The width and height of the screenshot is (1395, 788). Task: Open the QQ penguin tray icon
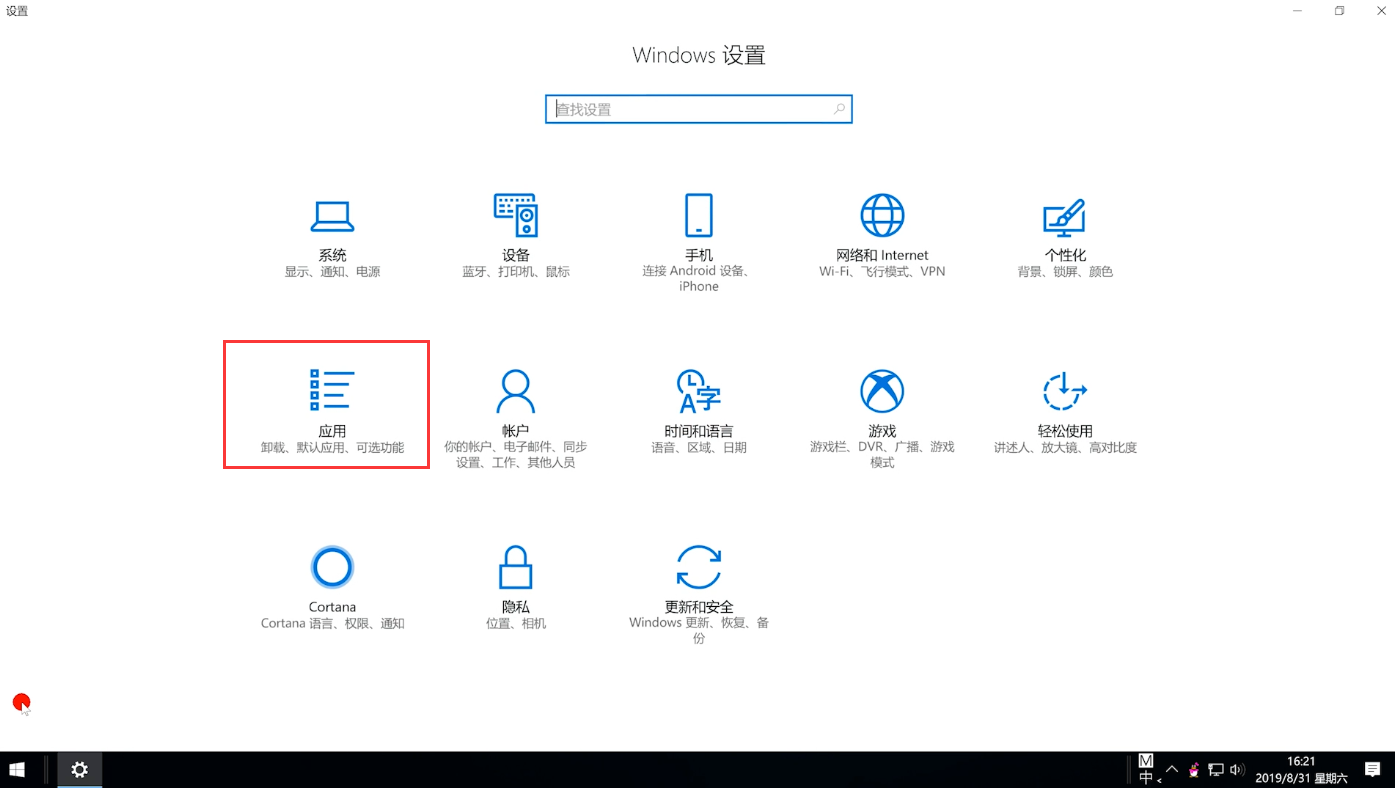[x=1194, y=770]
